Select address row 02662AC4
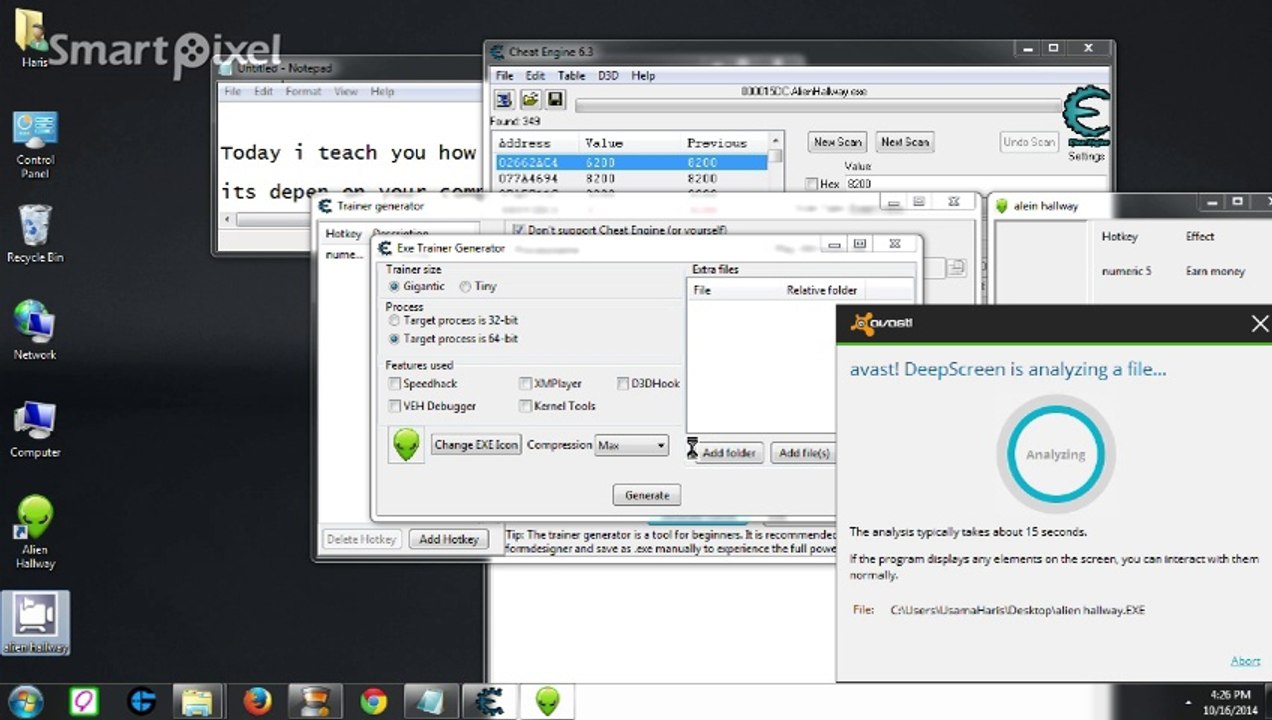The image size is (1272, 720). point(632,162)
